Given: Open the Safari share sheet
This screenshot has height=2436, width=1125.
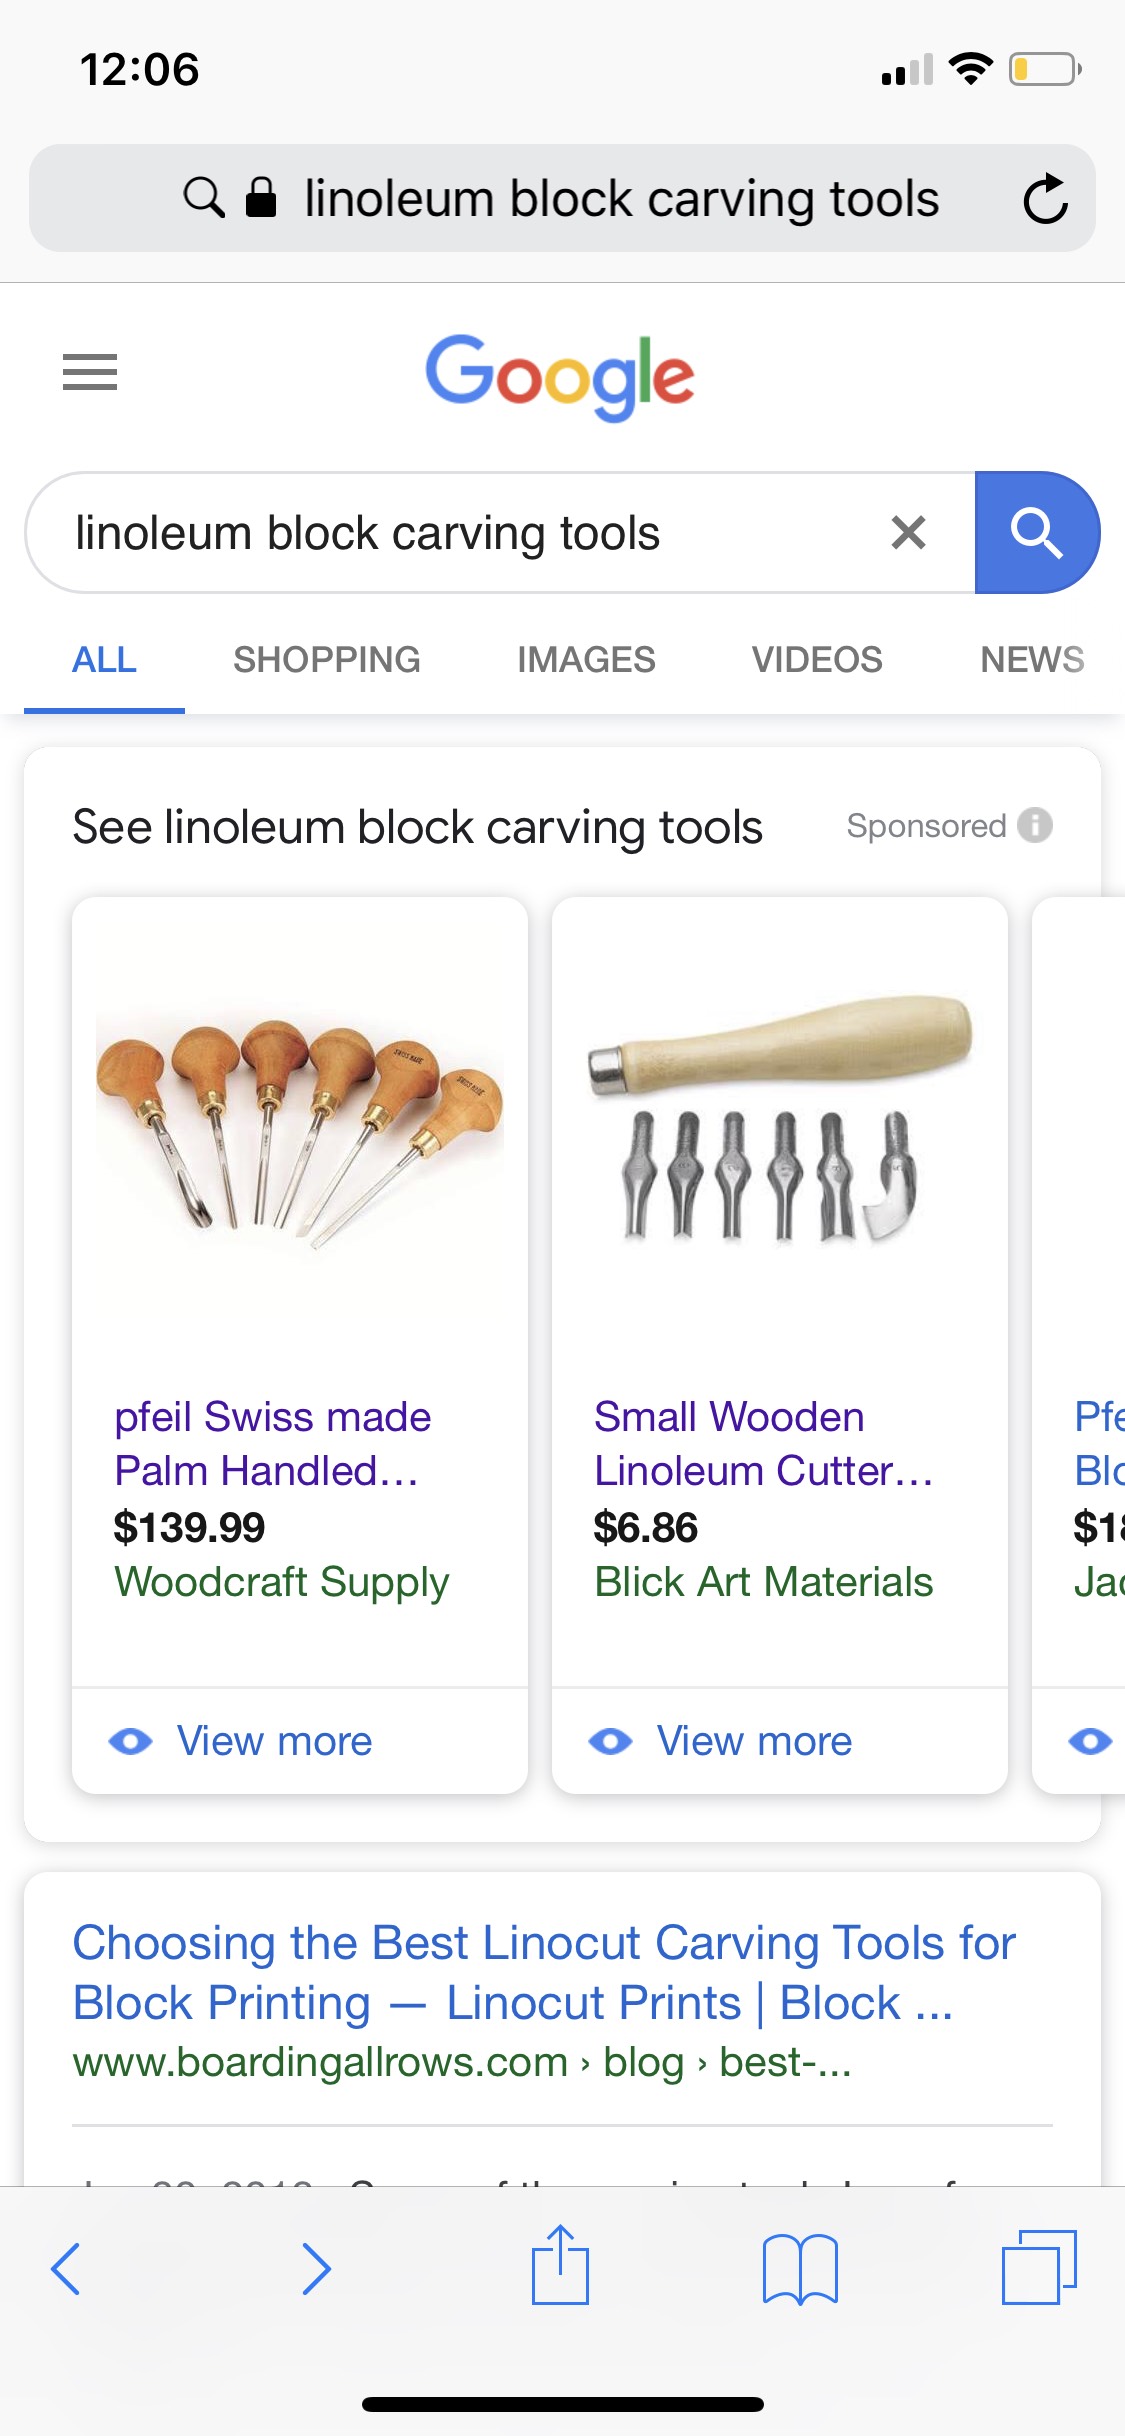Looking at the screenshot, I should [x=560, y=2266].
